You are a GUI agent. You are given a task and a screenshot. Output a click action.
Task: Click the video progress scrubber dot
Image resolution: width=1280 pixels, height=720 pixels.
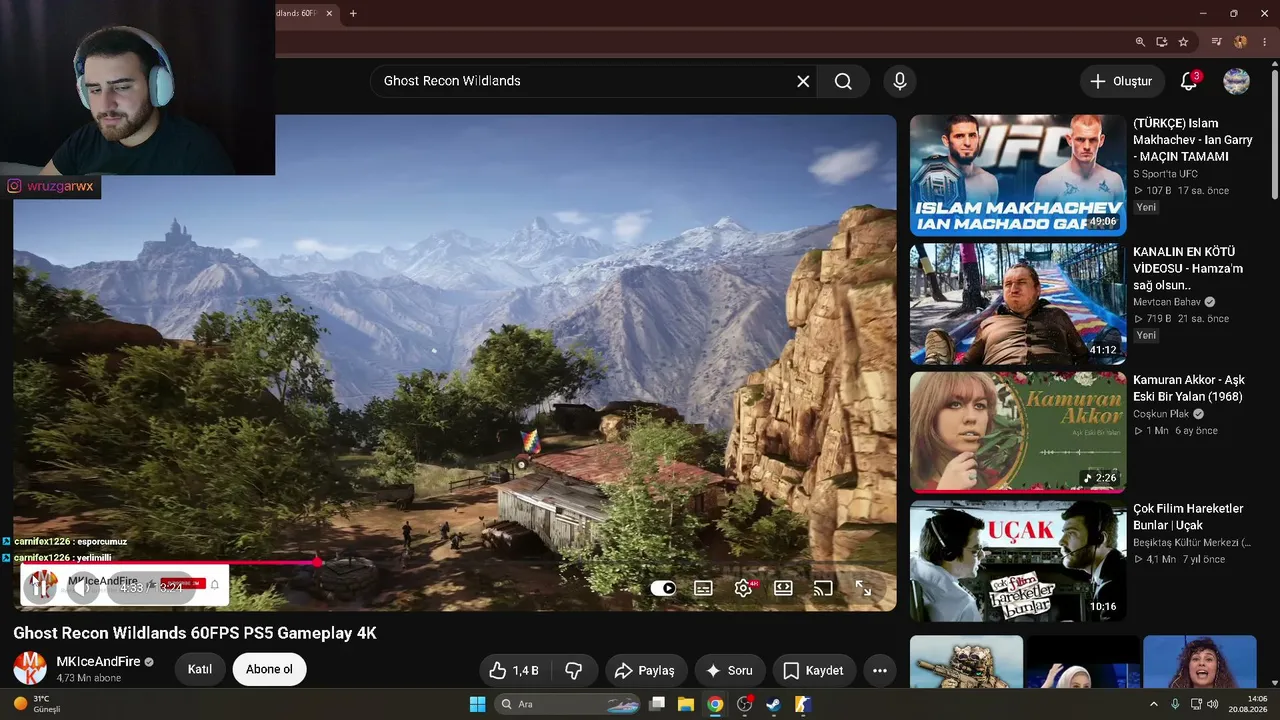pos(318,562)
